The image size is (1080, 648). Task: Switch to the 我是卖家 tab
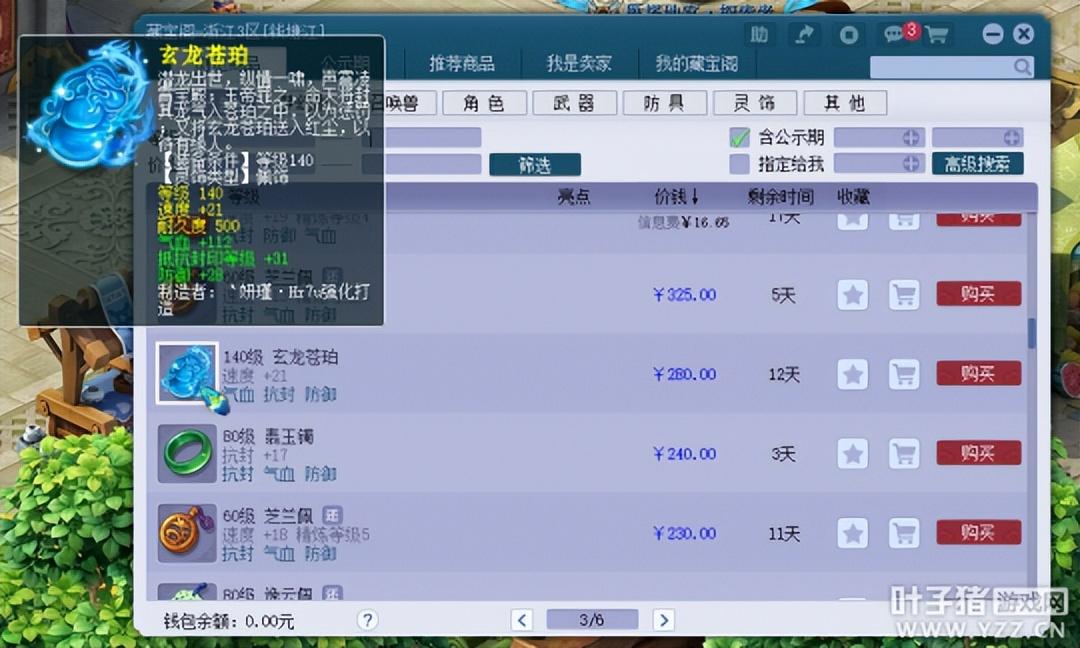579,64
